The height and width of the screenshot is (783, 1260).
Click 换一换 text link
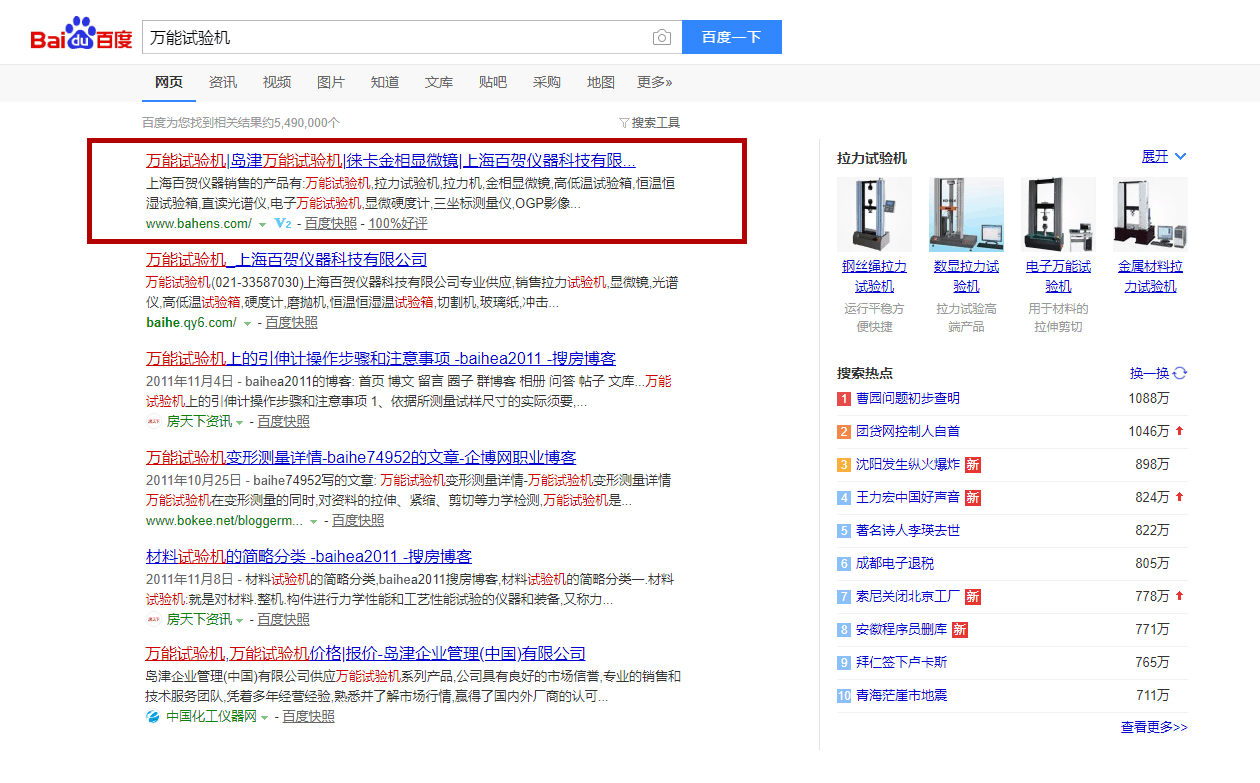click(x=1150, y=373)
